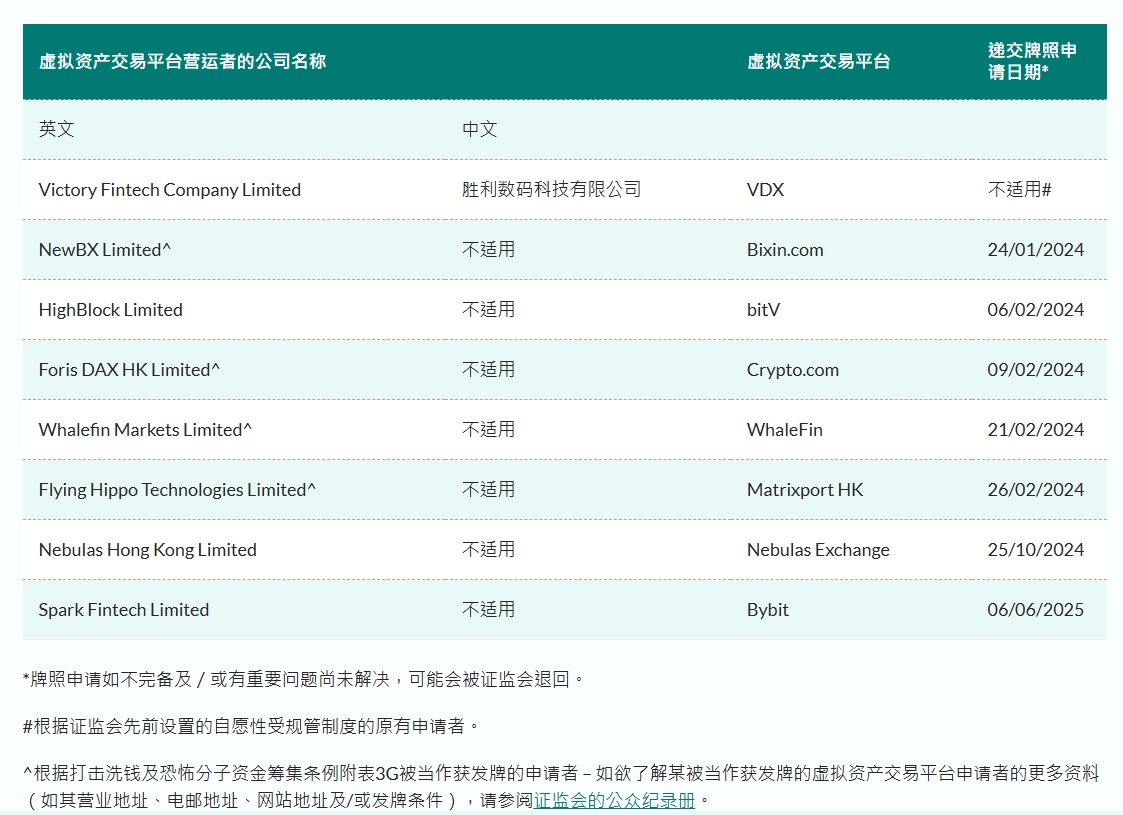Viewport: 1123px width, 815px height.
Task: Click the Spark Fintech Limited name
Action: [124, 610]
